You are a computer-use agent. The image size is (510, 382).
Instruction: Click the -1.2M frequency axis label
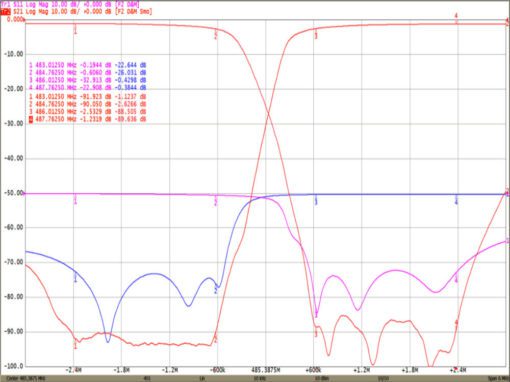click(x=170, y=370)
